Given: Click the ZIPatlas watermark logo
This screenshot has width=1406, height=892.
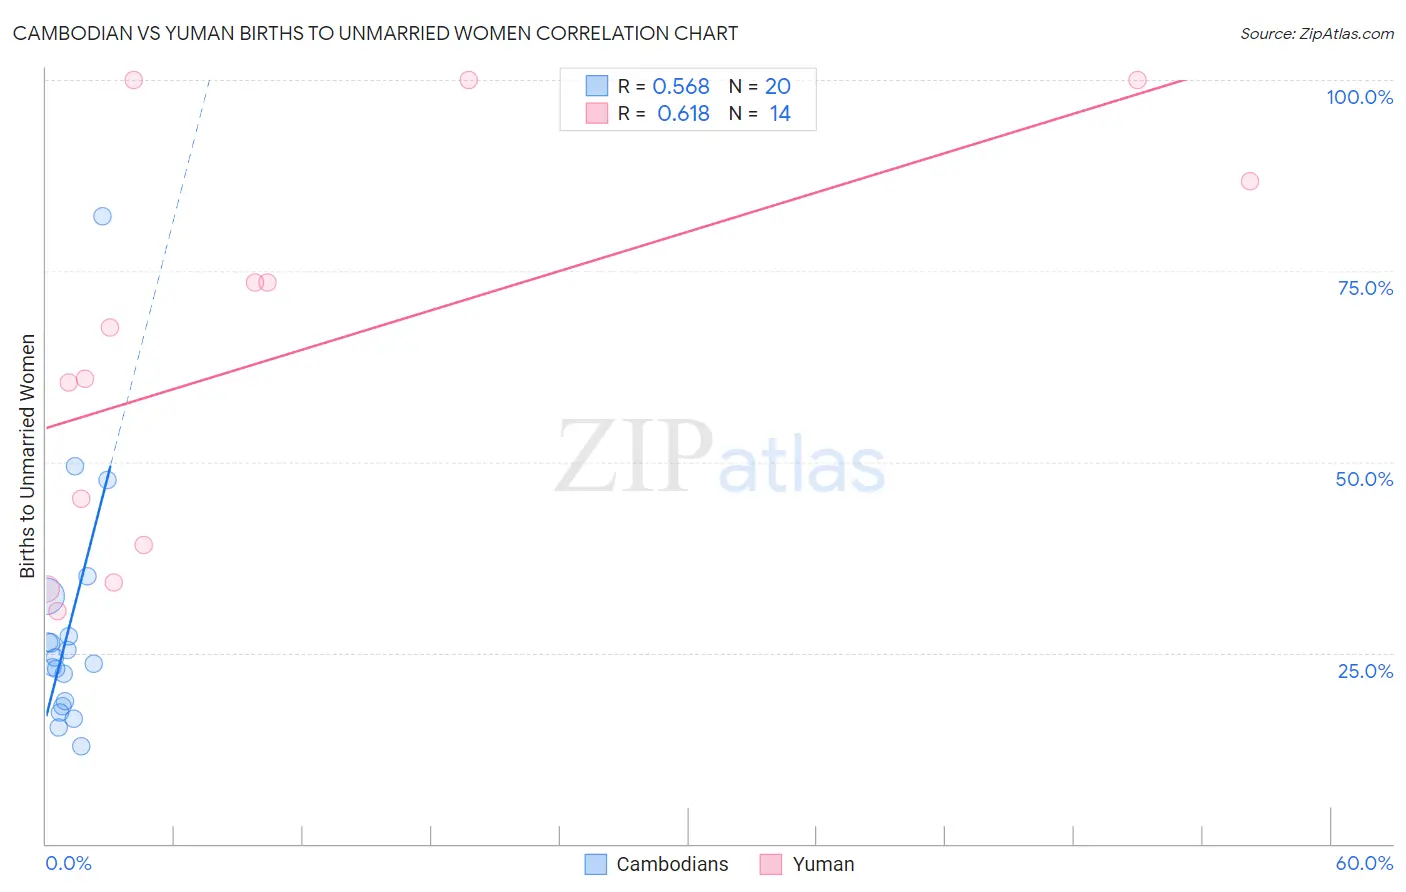Looking at the screenshot, I should tap(720, 458).
